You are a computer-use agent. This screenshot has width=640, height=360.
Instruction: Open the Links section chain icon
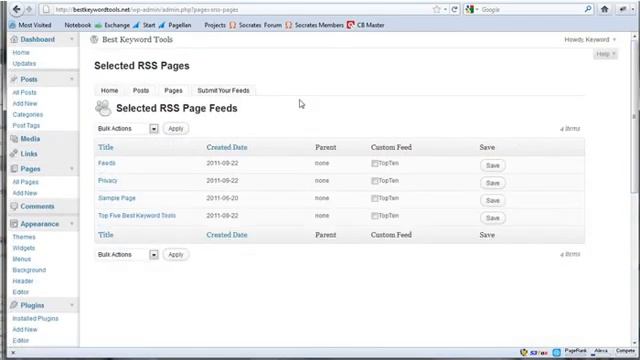pos(14,153)
